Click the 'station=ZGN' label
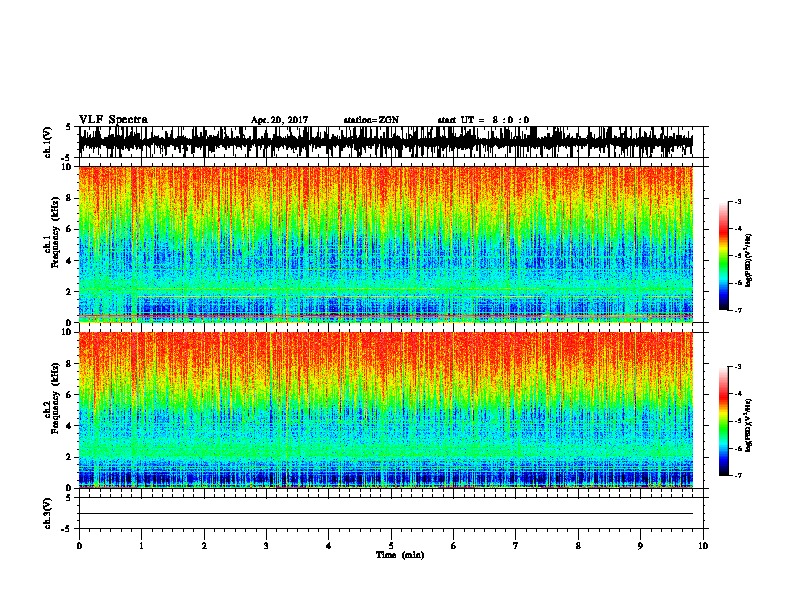 (x=371, y=120)
